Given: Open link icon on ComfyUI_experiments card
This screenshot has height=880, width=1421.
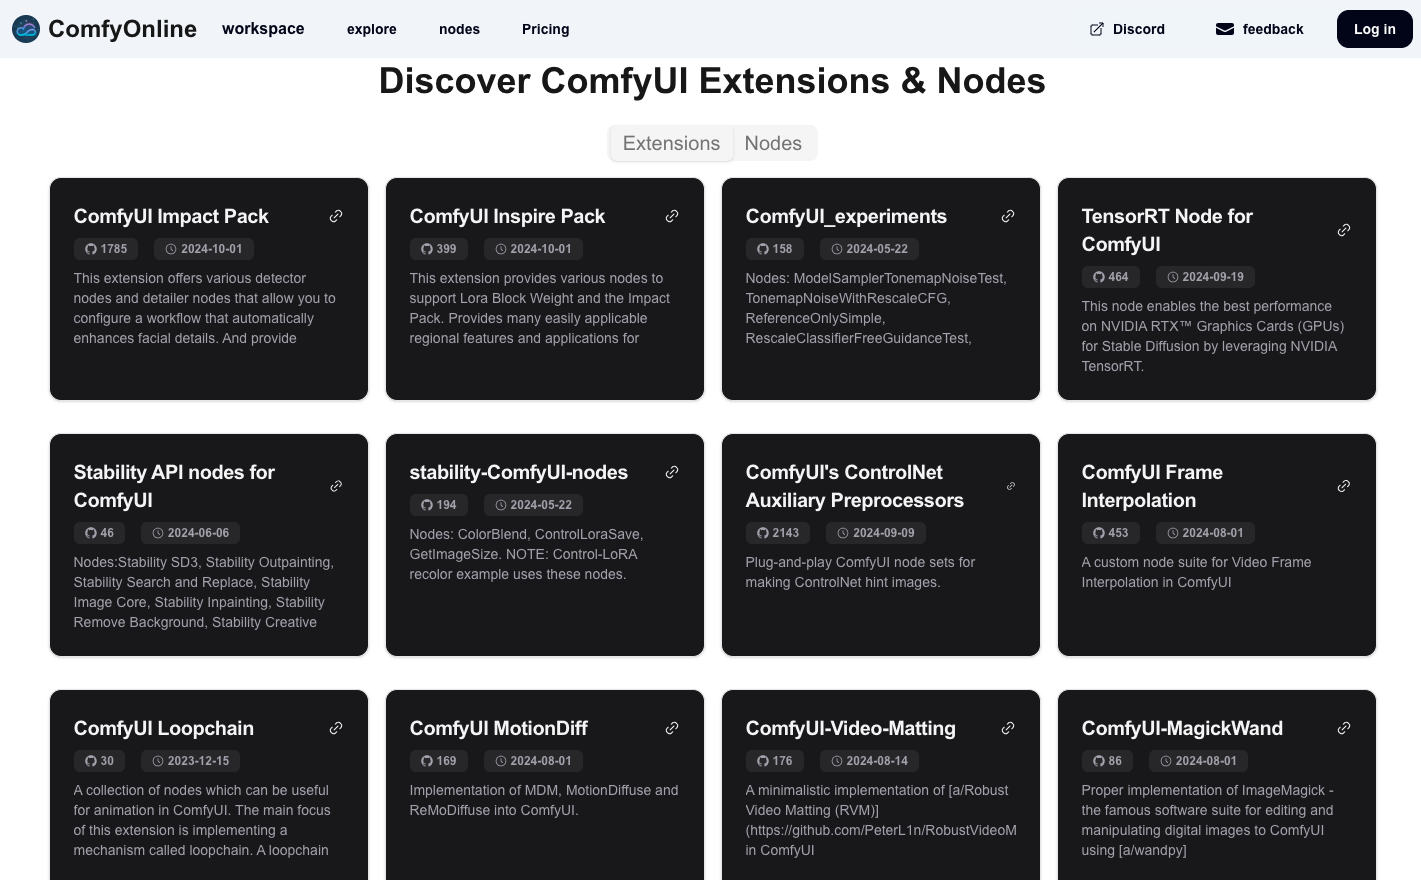Looking at the screenshot, I should tap(1008, 216).
